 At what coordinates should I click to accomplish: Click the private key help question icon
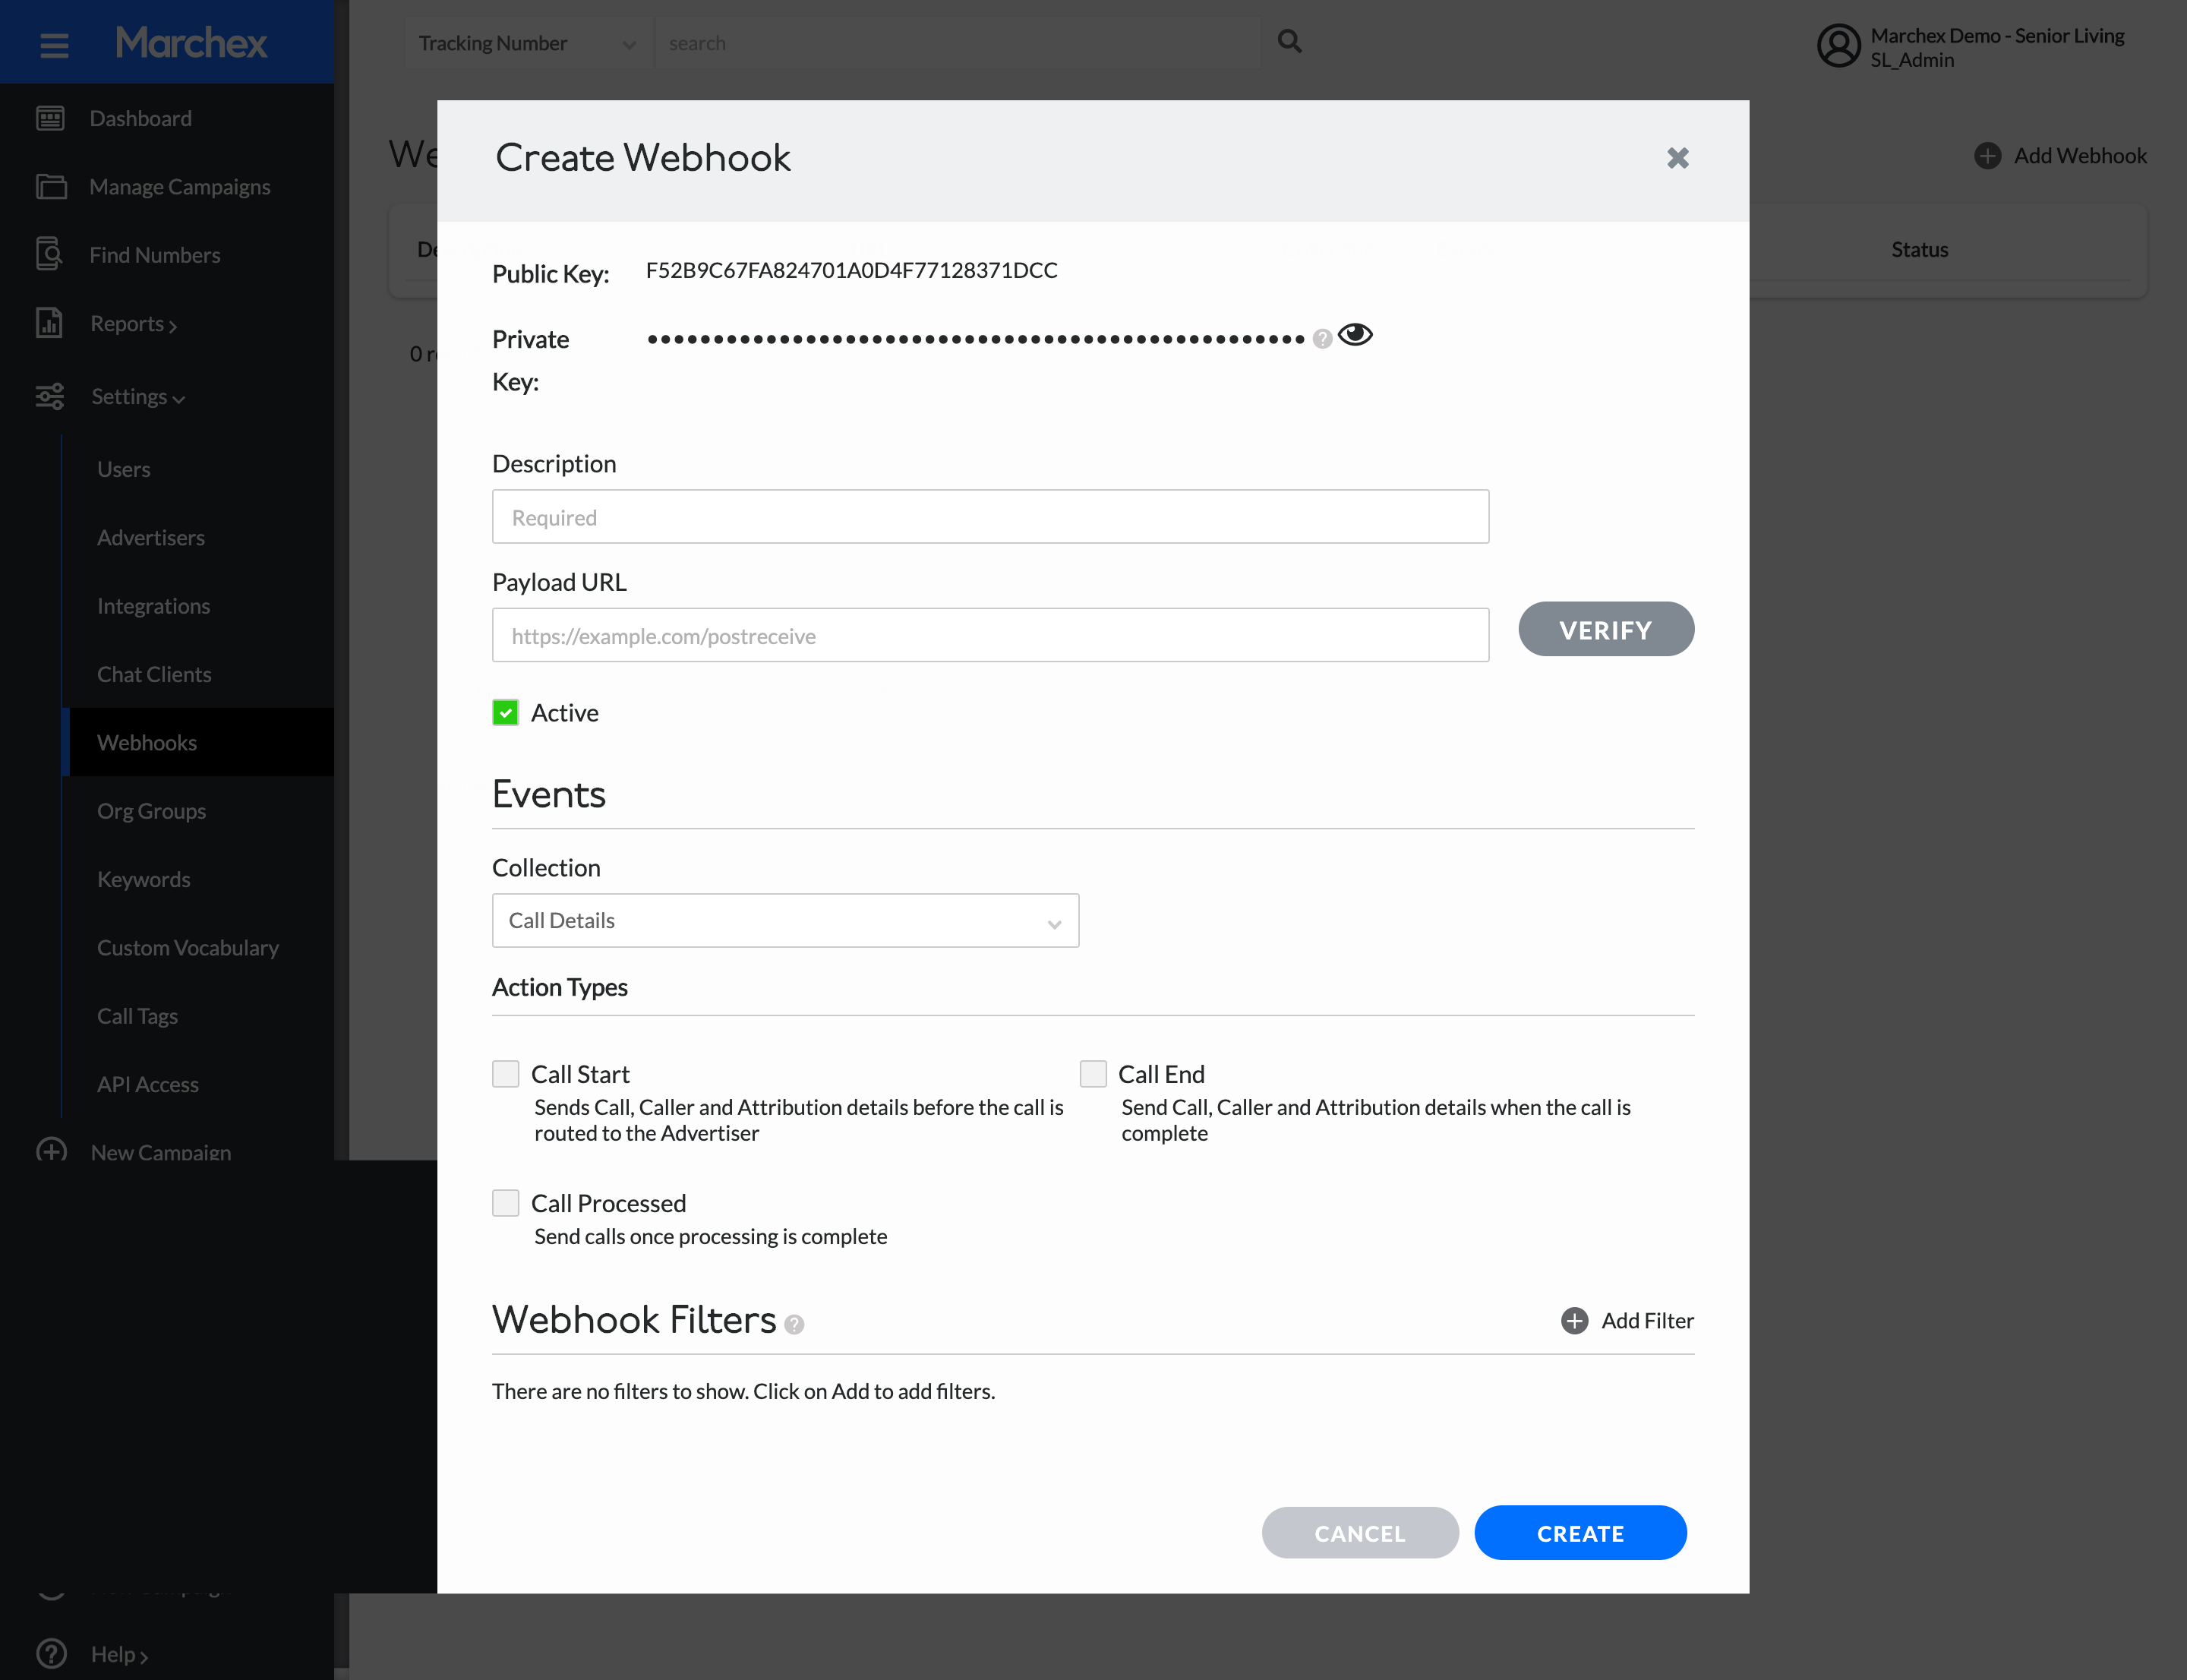(x=1322, y=339)
